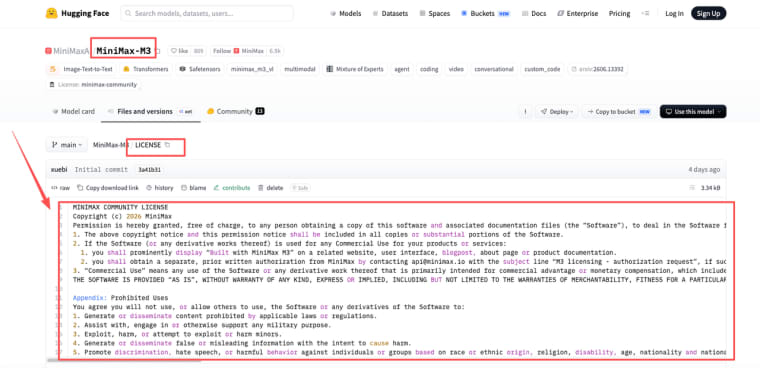Click the 4 days ago timestamp
760x368 pixels.
click(x=704, y=170)
